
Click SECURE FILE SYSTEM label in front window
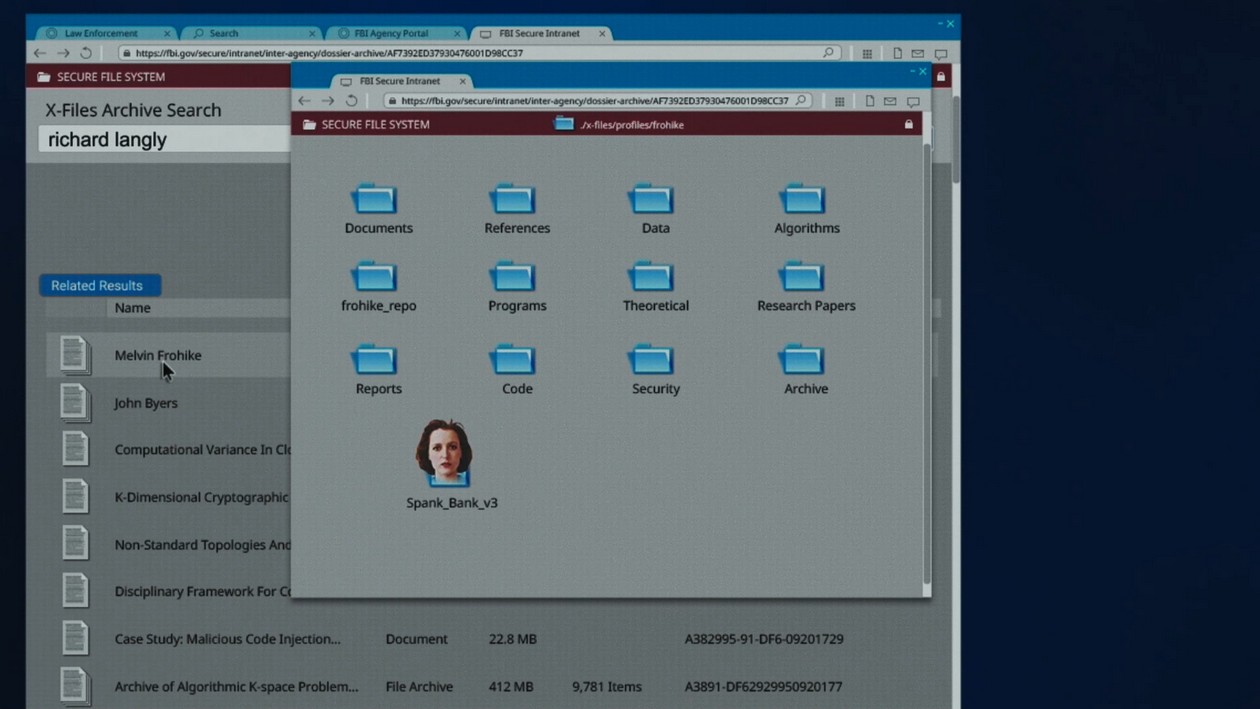click(x=375, y=125)
